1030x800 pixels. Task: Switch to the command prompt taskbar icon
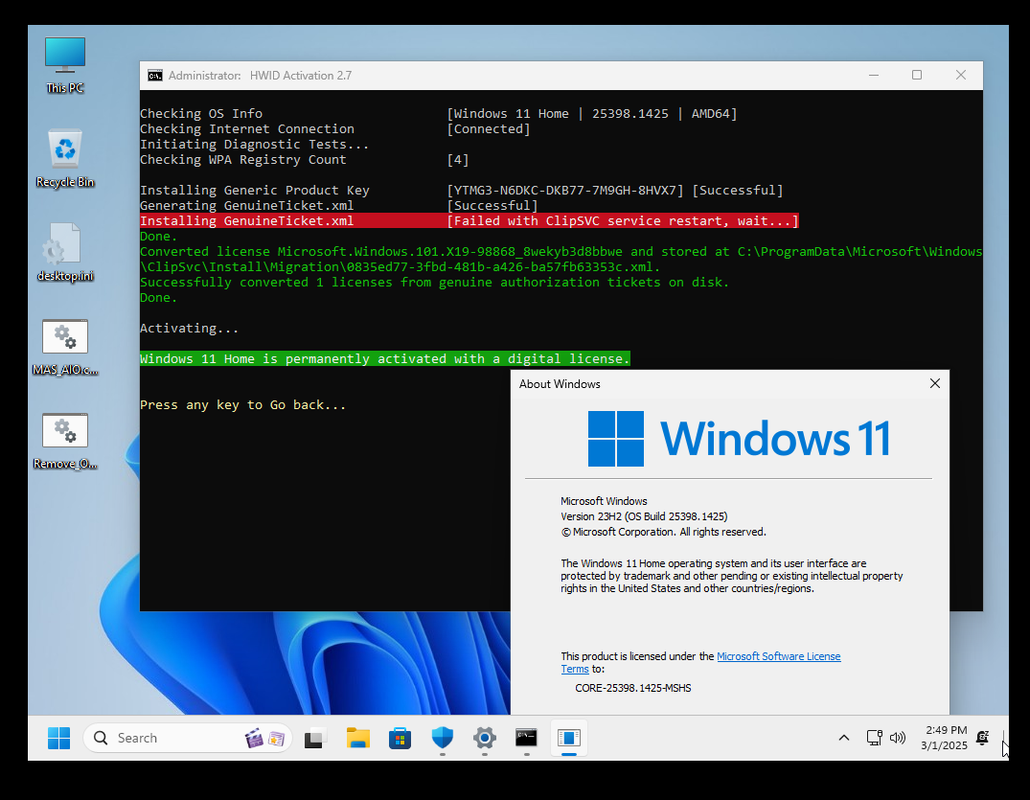(x=526, y=738)
